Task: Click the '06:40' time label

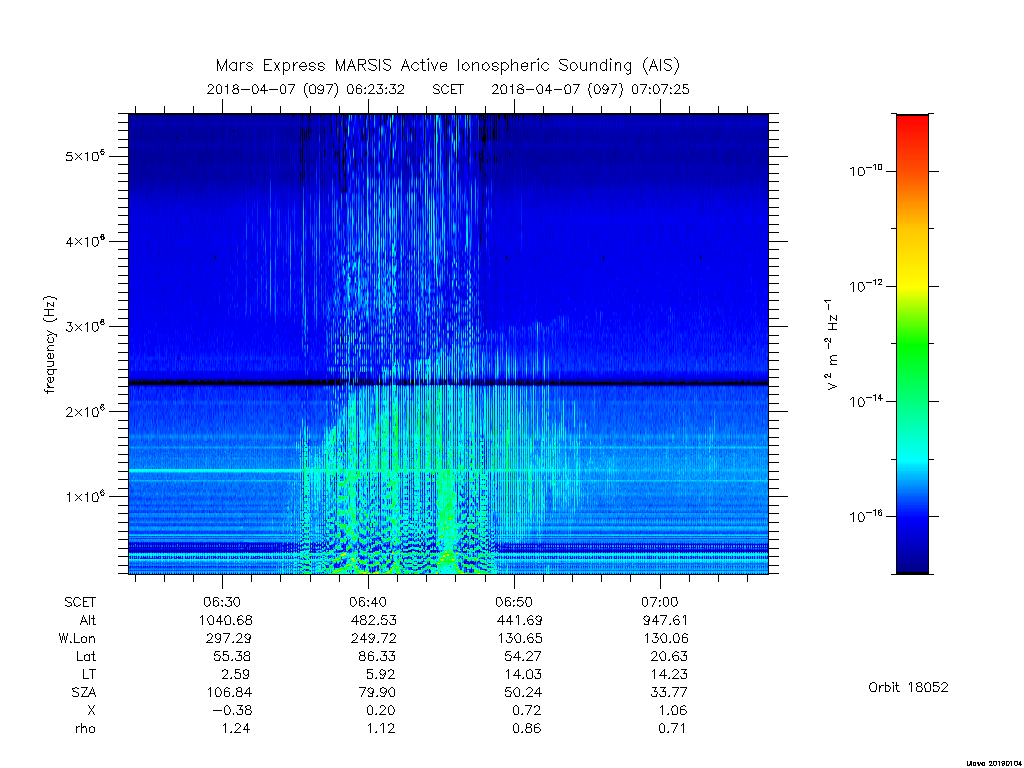Action: [x=368, y=602]
